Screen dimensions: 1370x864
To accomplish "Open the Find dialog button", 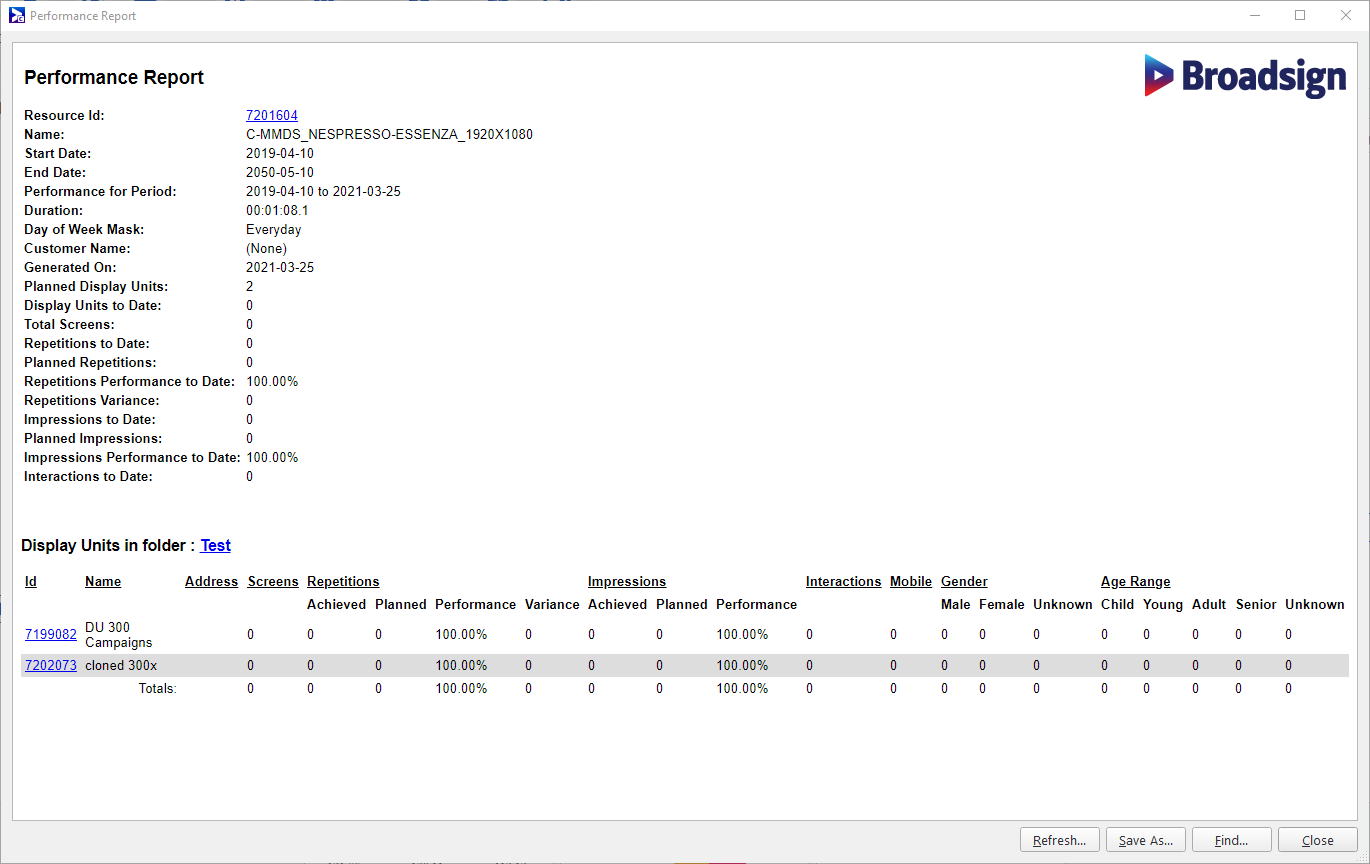I will click(x=1231, y=840).
